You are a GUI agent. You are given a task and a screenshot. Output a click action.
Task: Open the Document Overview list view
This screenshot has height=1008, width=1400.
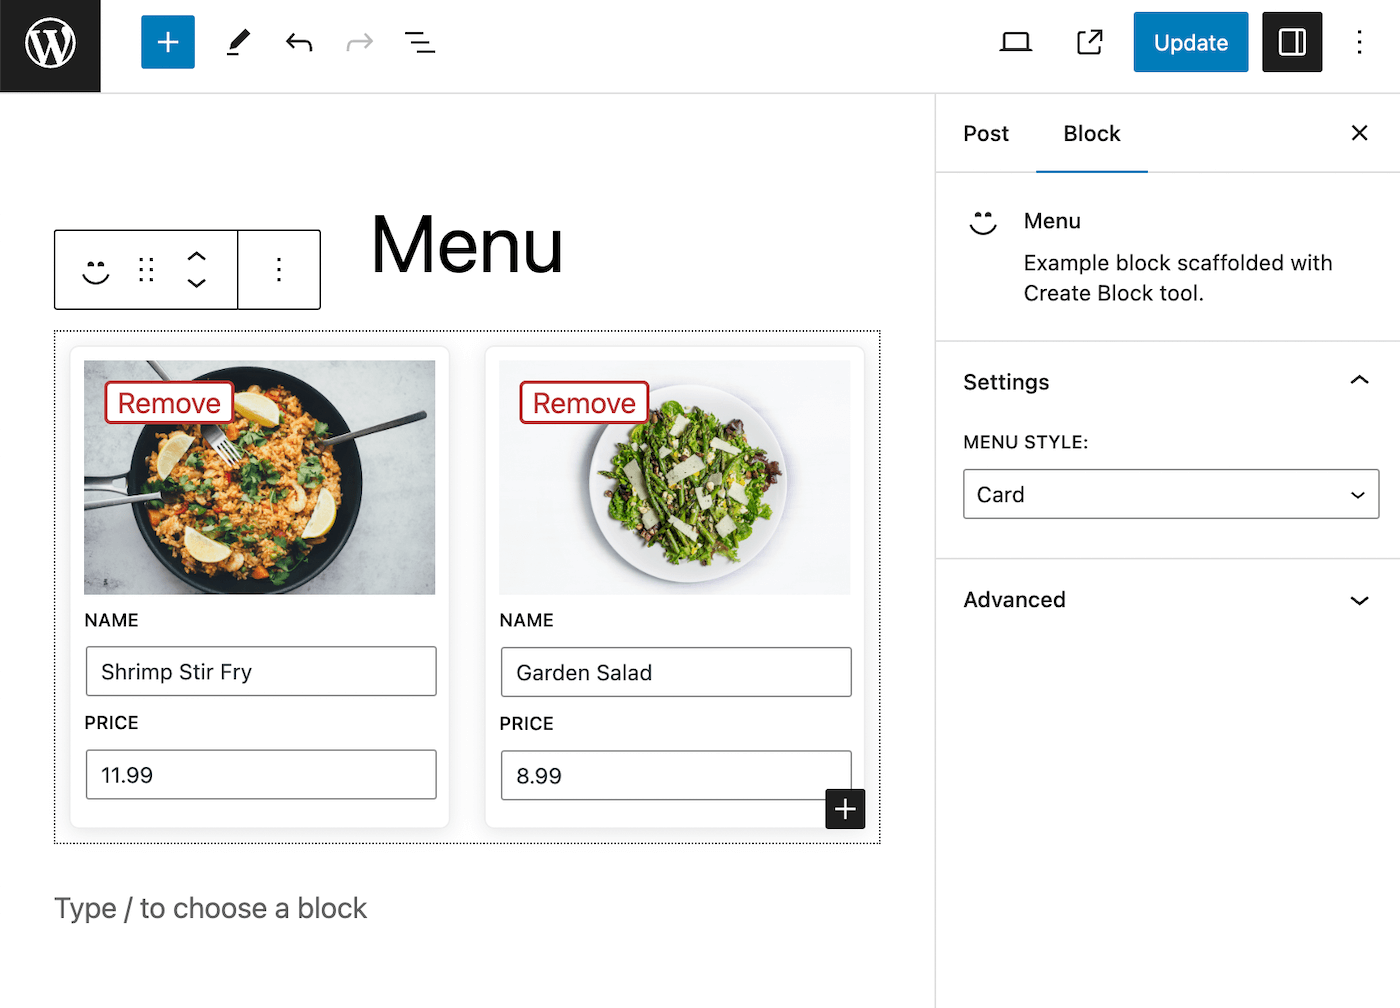(419, 42)
